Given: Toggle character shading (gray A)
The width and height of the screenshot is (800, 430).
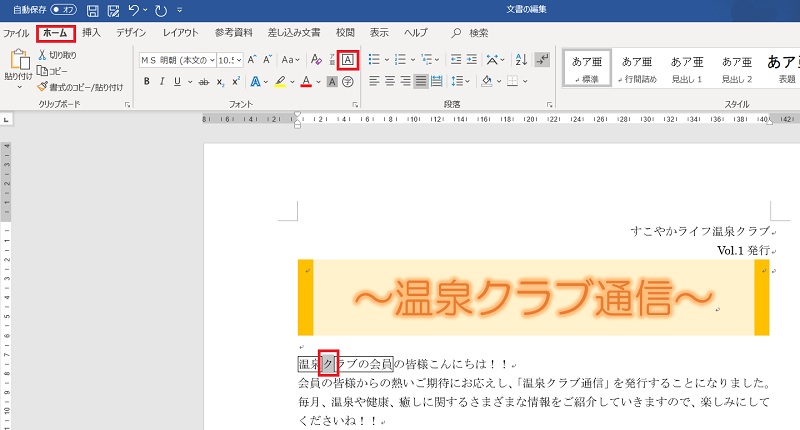Looking at the screenshot, I should [x=332, y=81].
